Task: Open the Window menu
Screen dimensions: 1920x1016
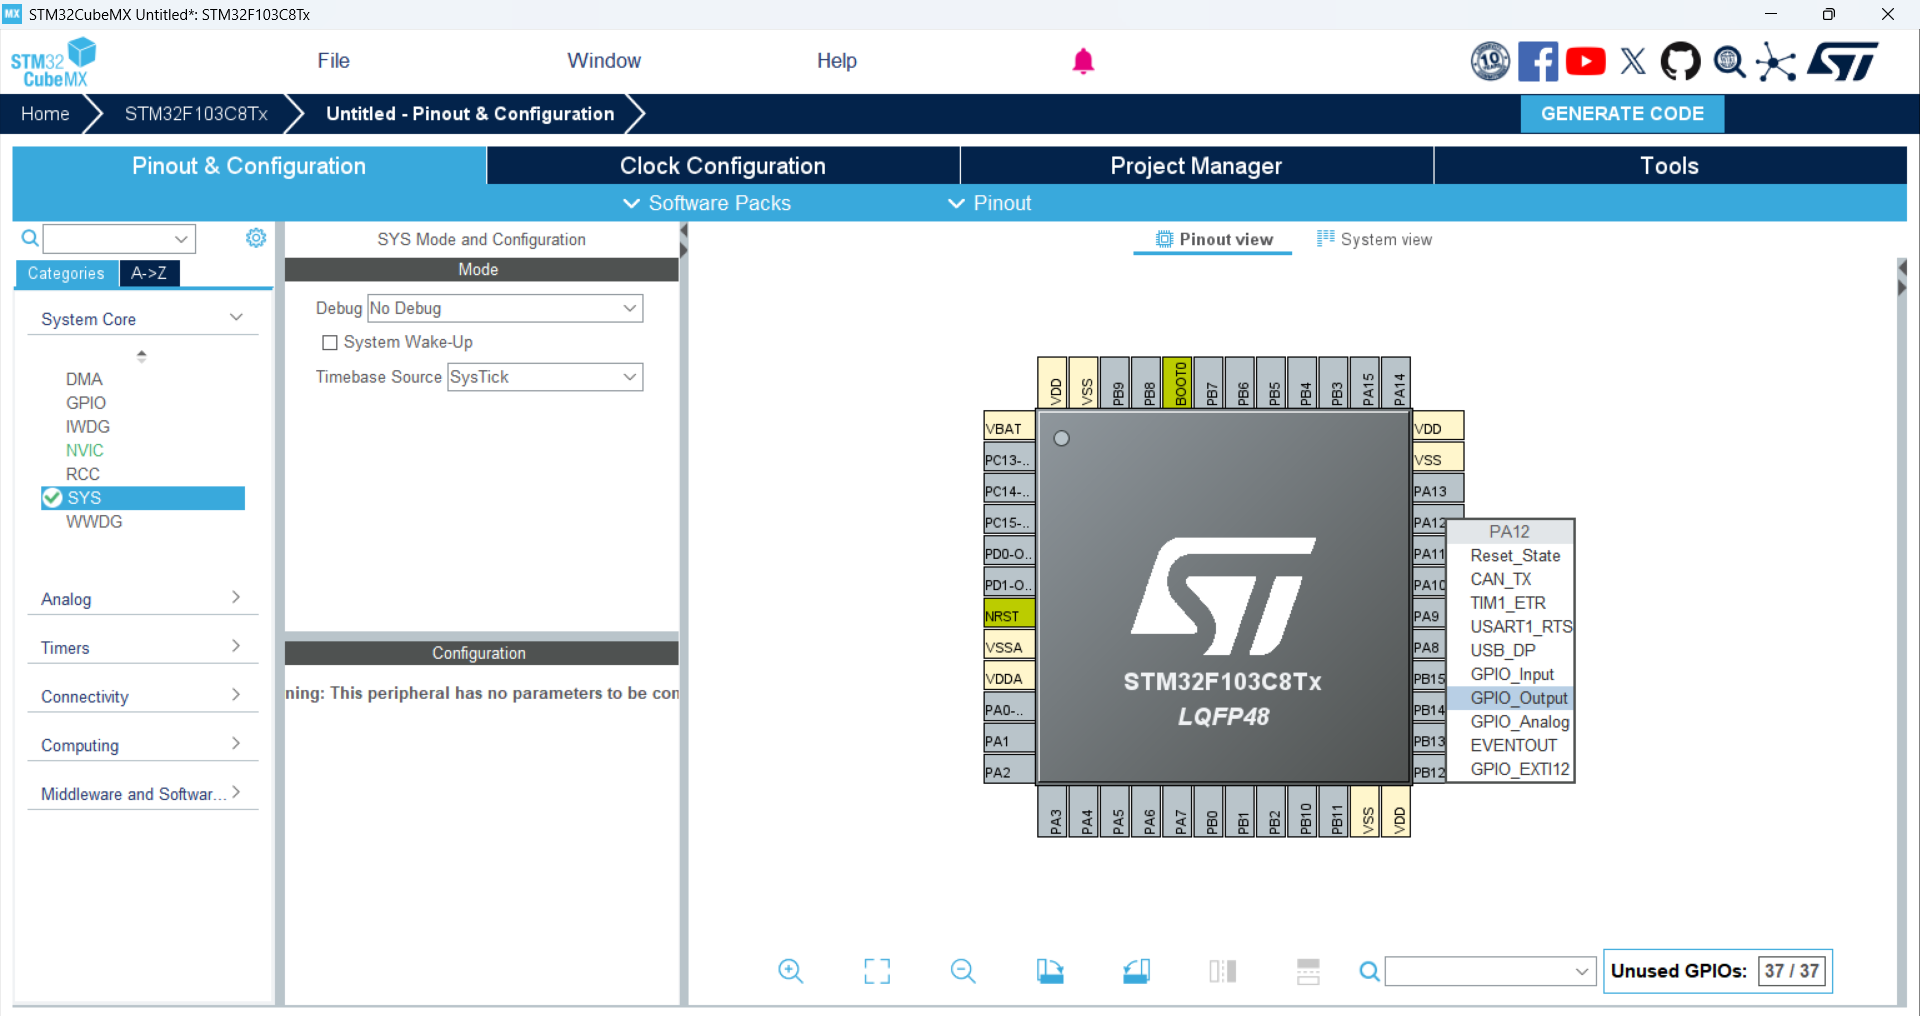Action: click(604, 61)
